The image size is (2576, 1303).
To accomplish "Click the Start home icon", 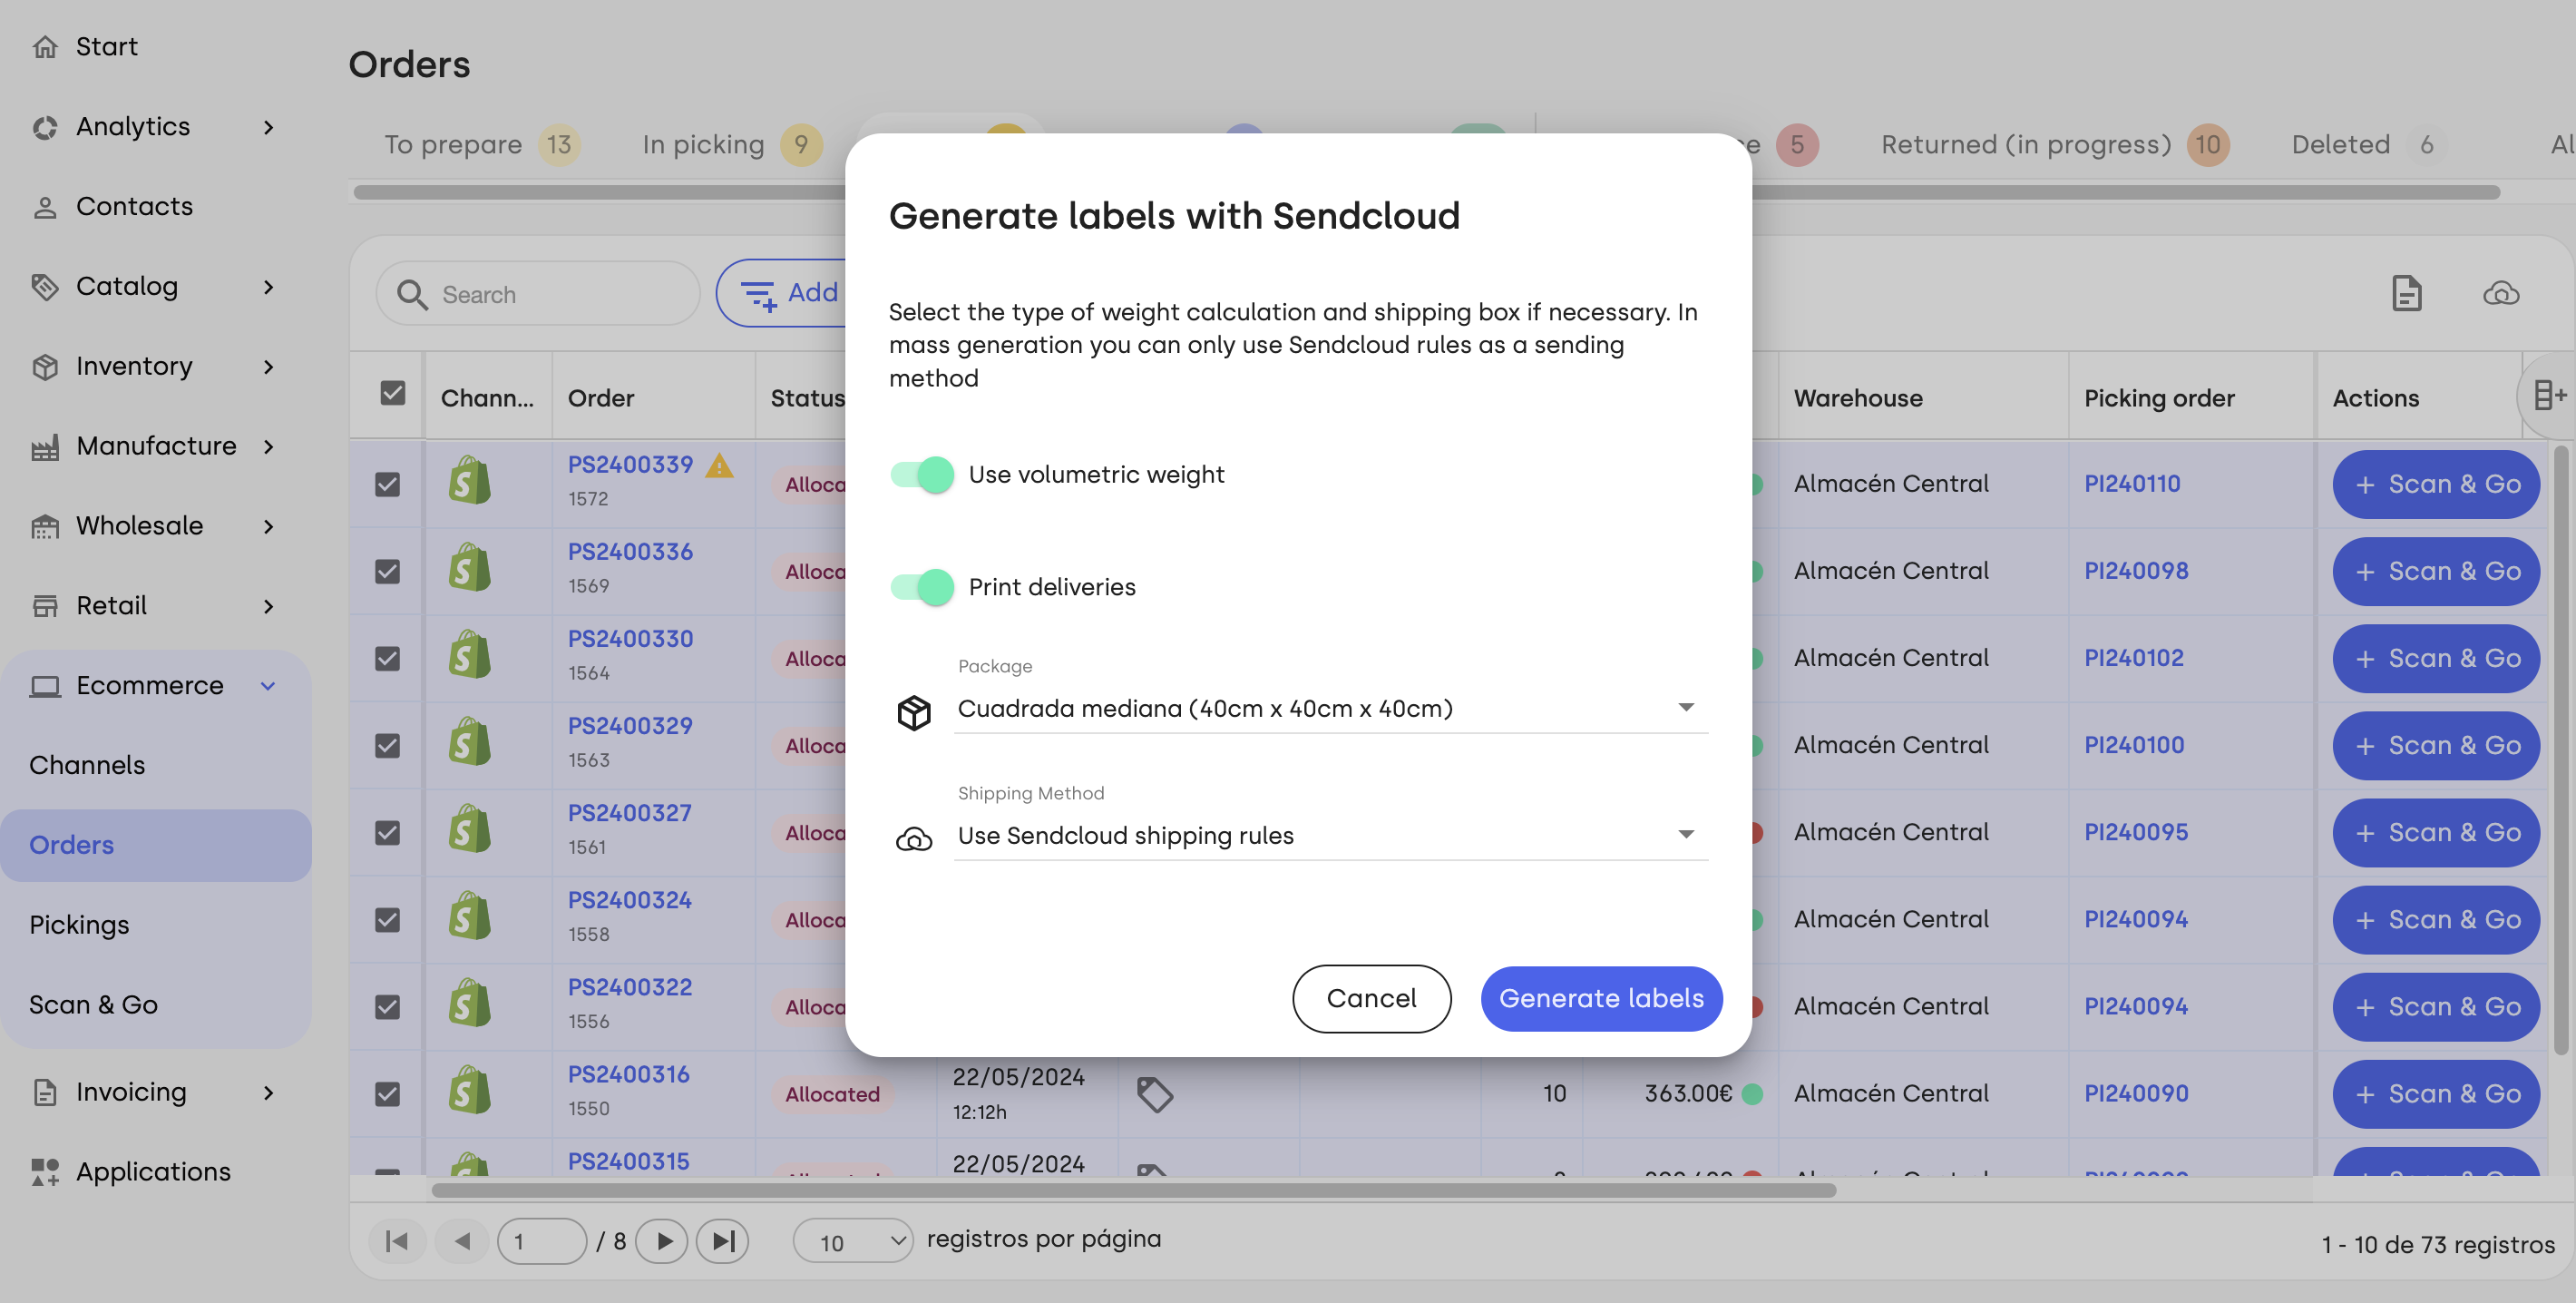I will tap(45, 46).
